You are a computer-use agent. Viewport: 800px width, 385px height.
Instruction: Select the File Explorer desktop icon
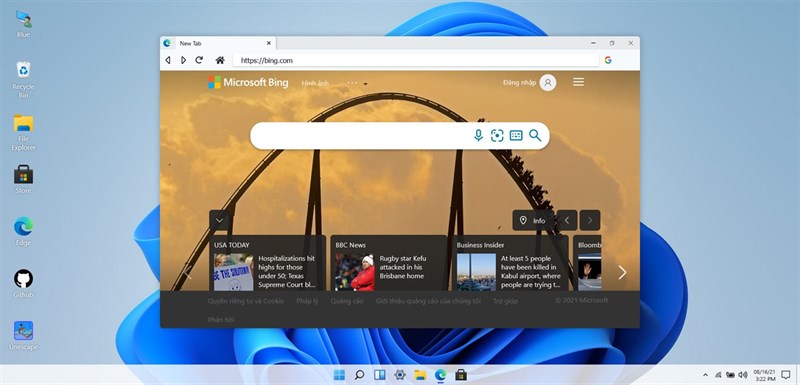point(23,132)
